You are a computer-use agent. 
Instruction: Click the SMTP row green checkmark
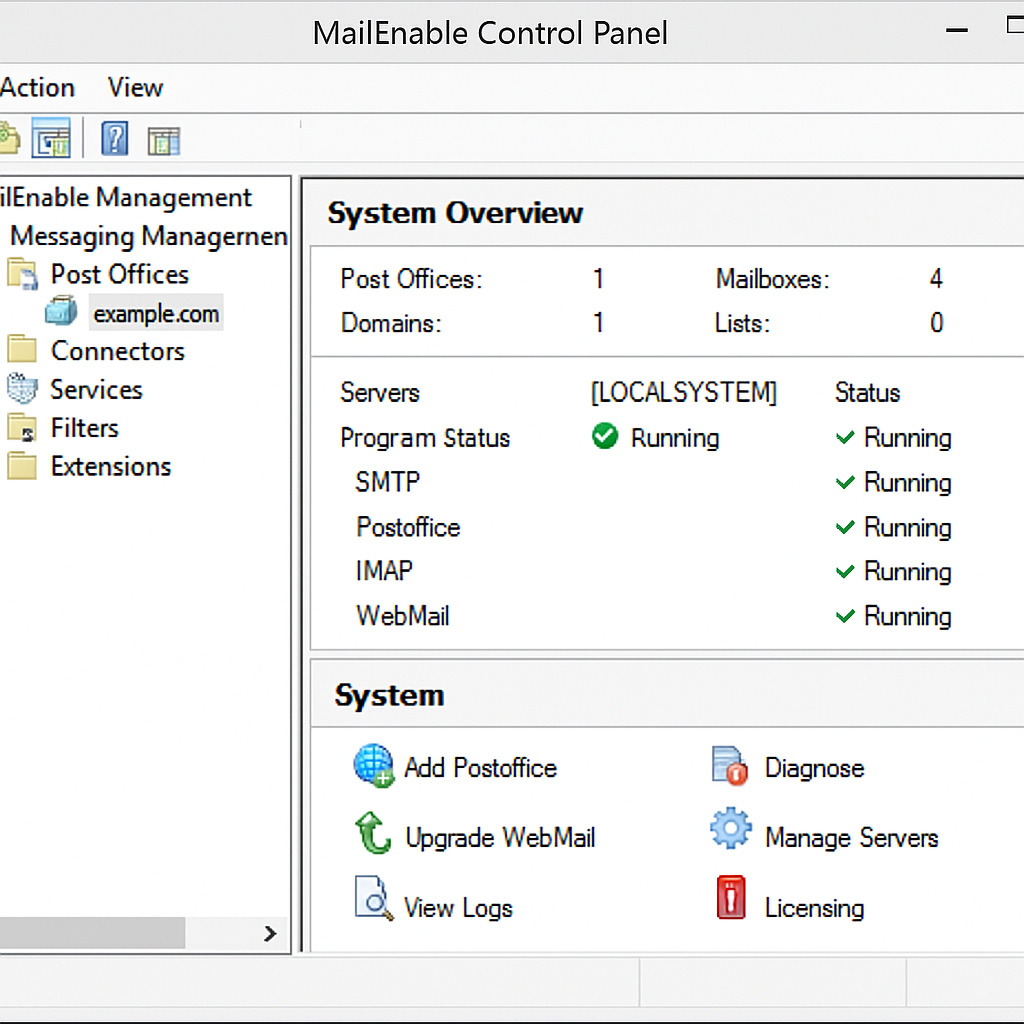845,483
